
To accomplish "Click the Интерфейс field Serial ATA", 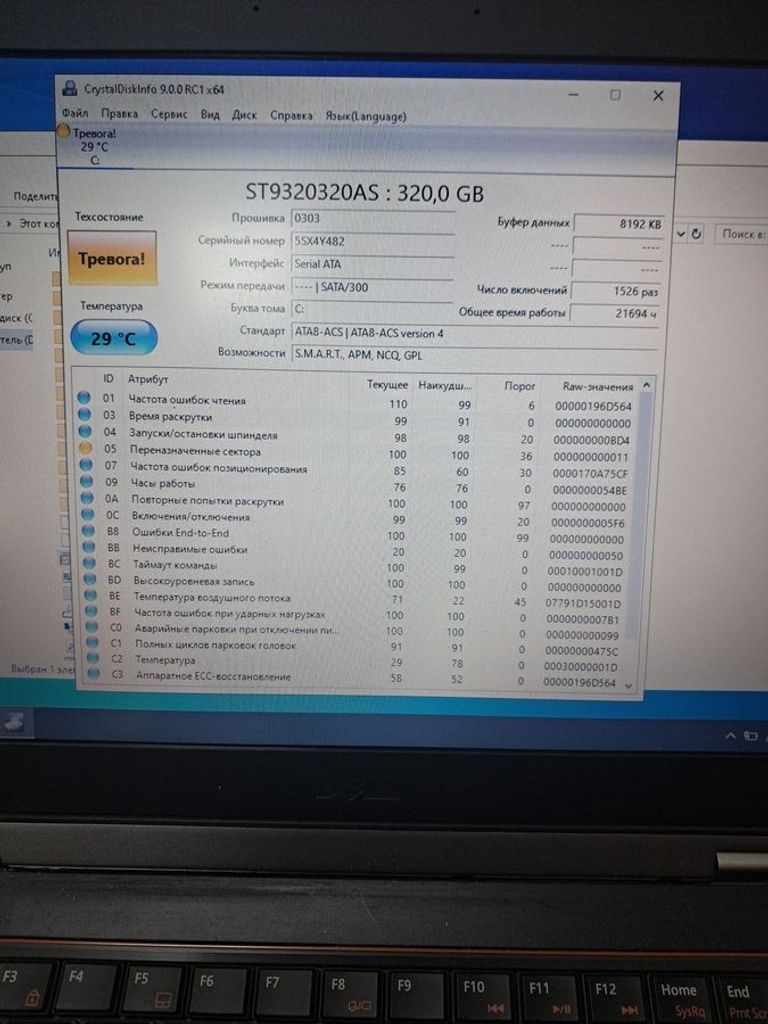I will [x=372, y=264].
